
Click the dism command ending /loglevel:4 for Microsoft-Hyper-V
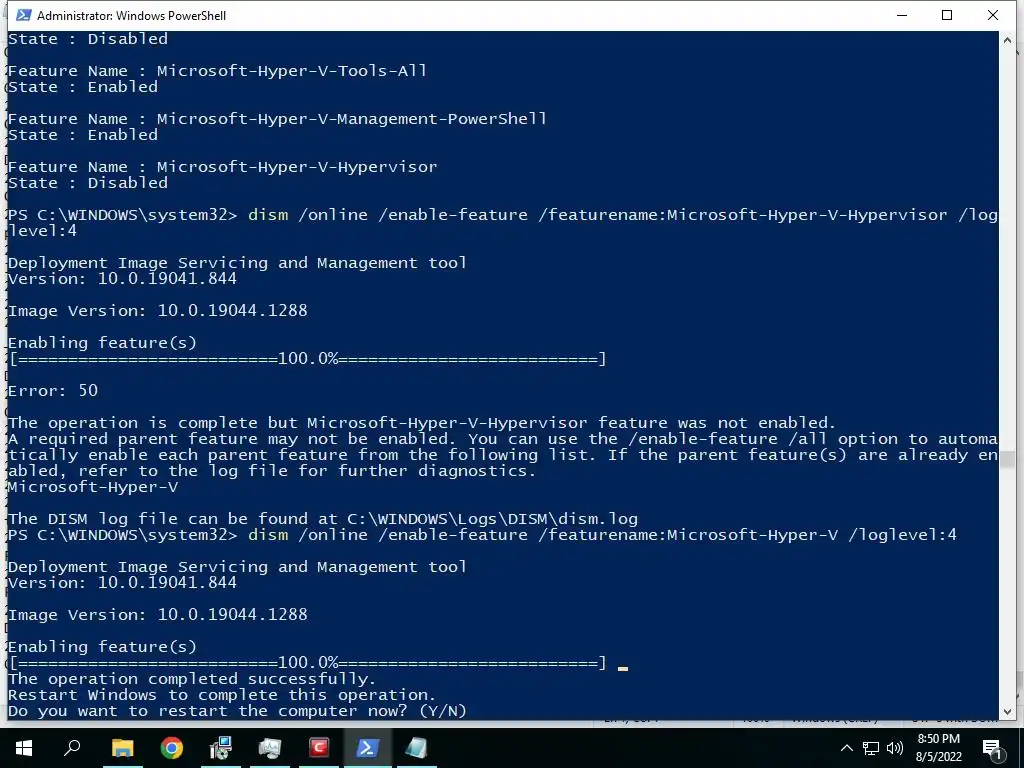[602, 535]
